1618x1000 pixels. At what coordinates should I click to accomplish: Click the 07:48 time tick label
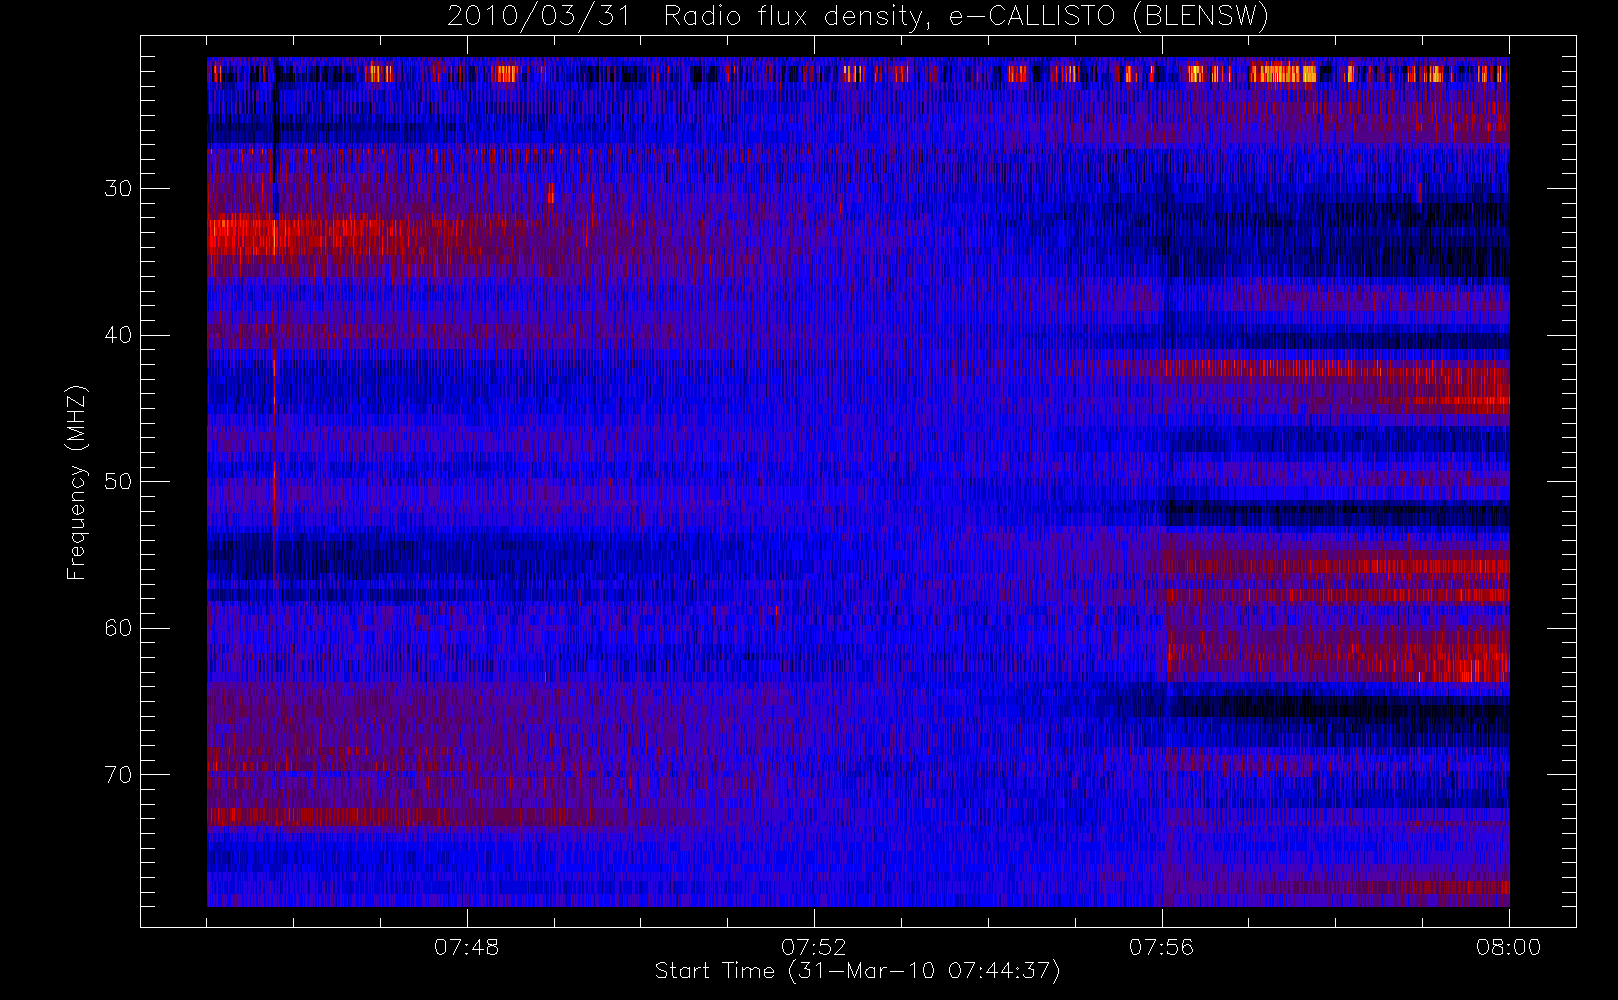coord(466,947)
